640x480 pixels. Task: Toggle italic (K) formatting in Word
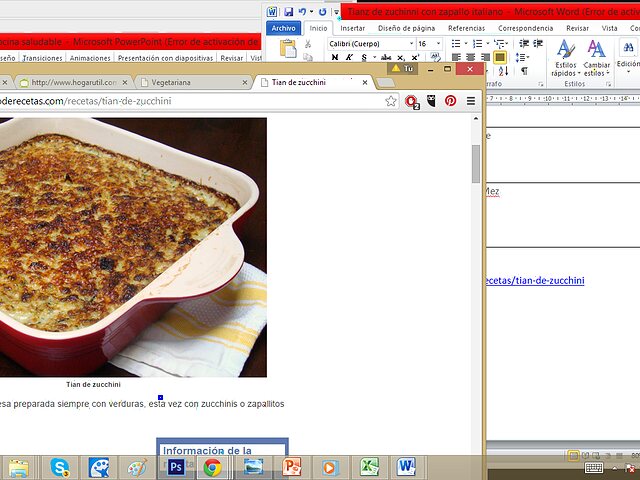coord(349,57)
